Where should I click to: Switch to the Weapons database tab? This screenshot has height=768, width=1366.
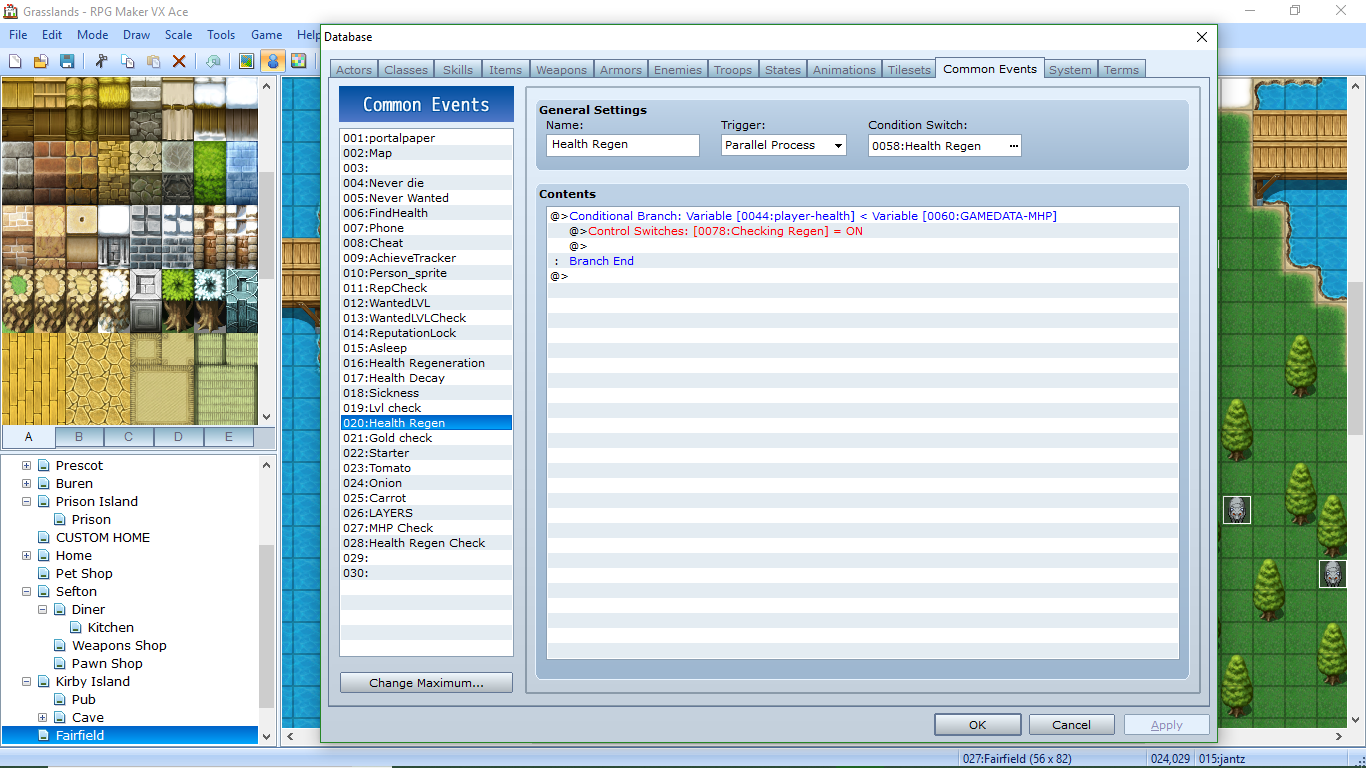coord(561,70)
